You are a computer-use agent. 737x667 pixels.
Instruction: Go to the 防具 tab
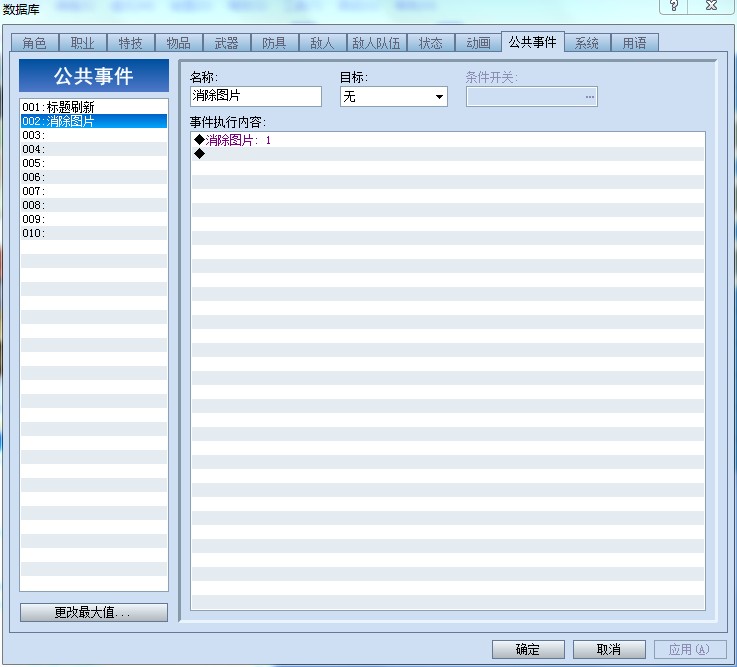274,43
